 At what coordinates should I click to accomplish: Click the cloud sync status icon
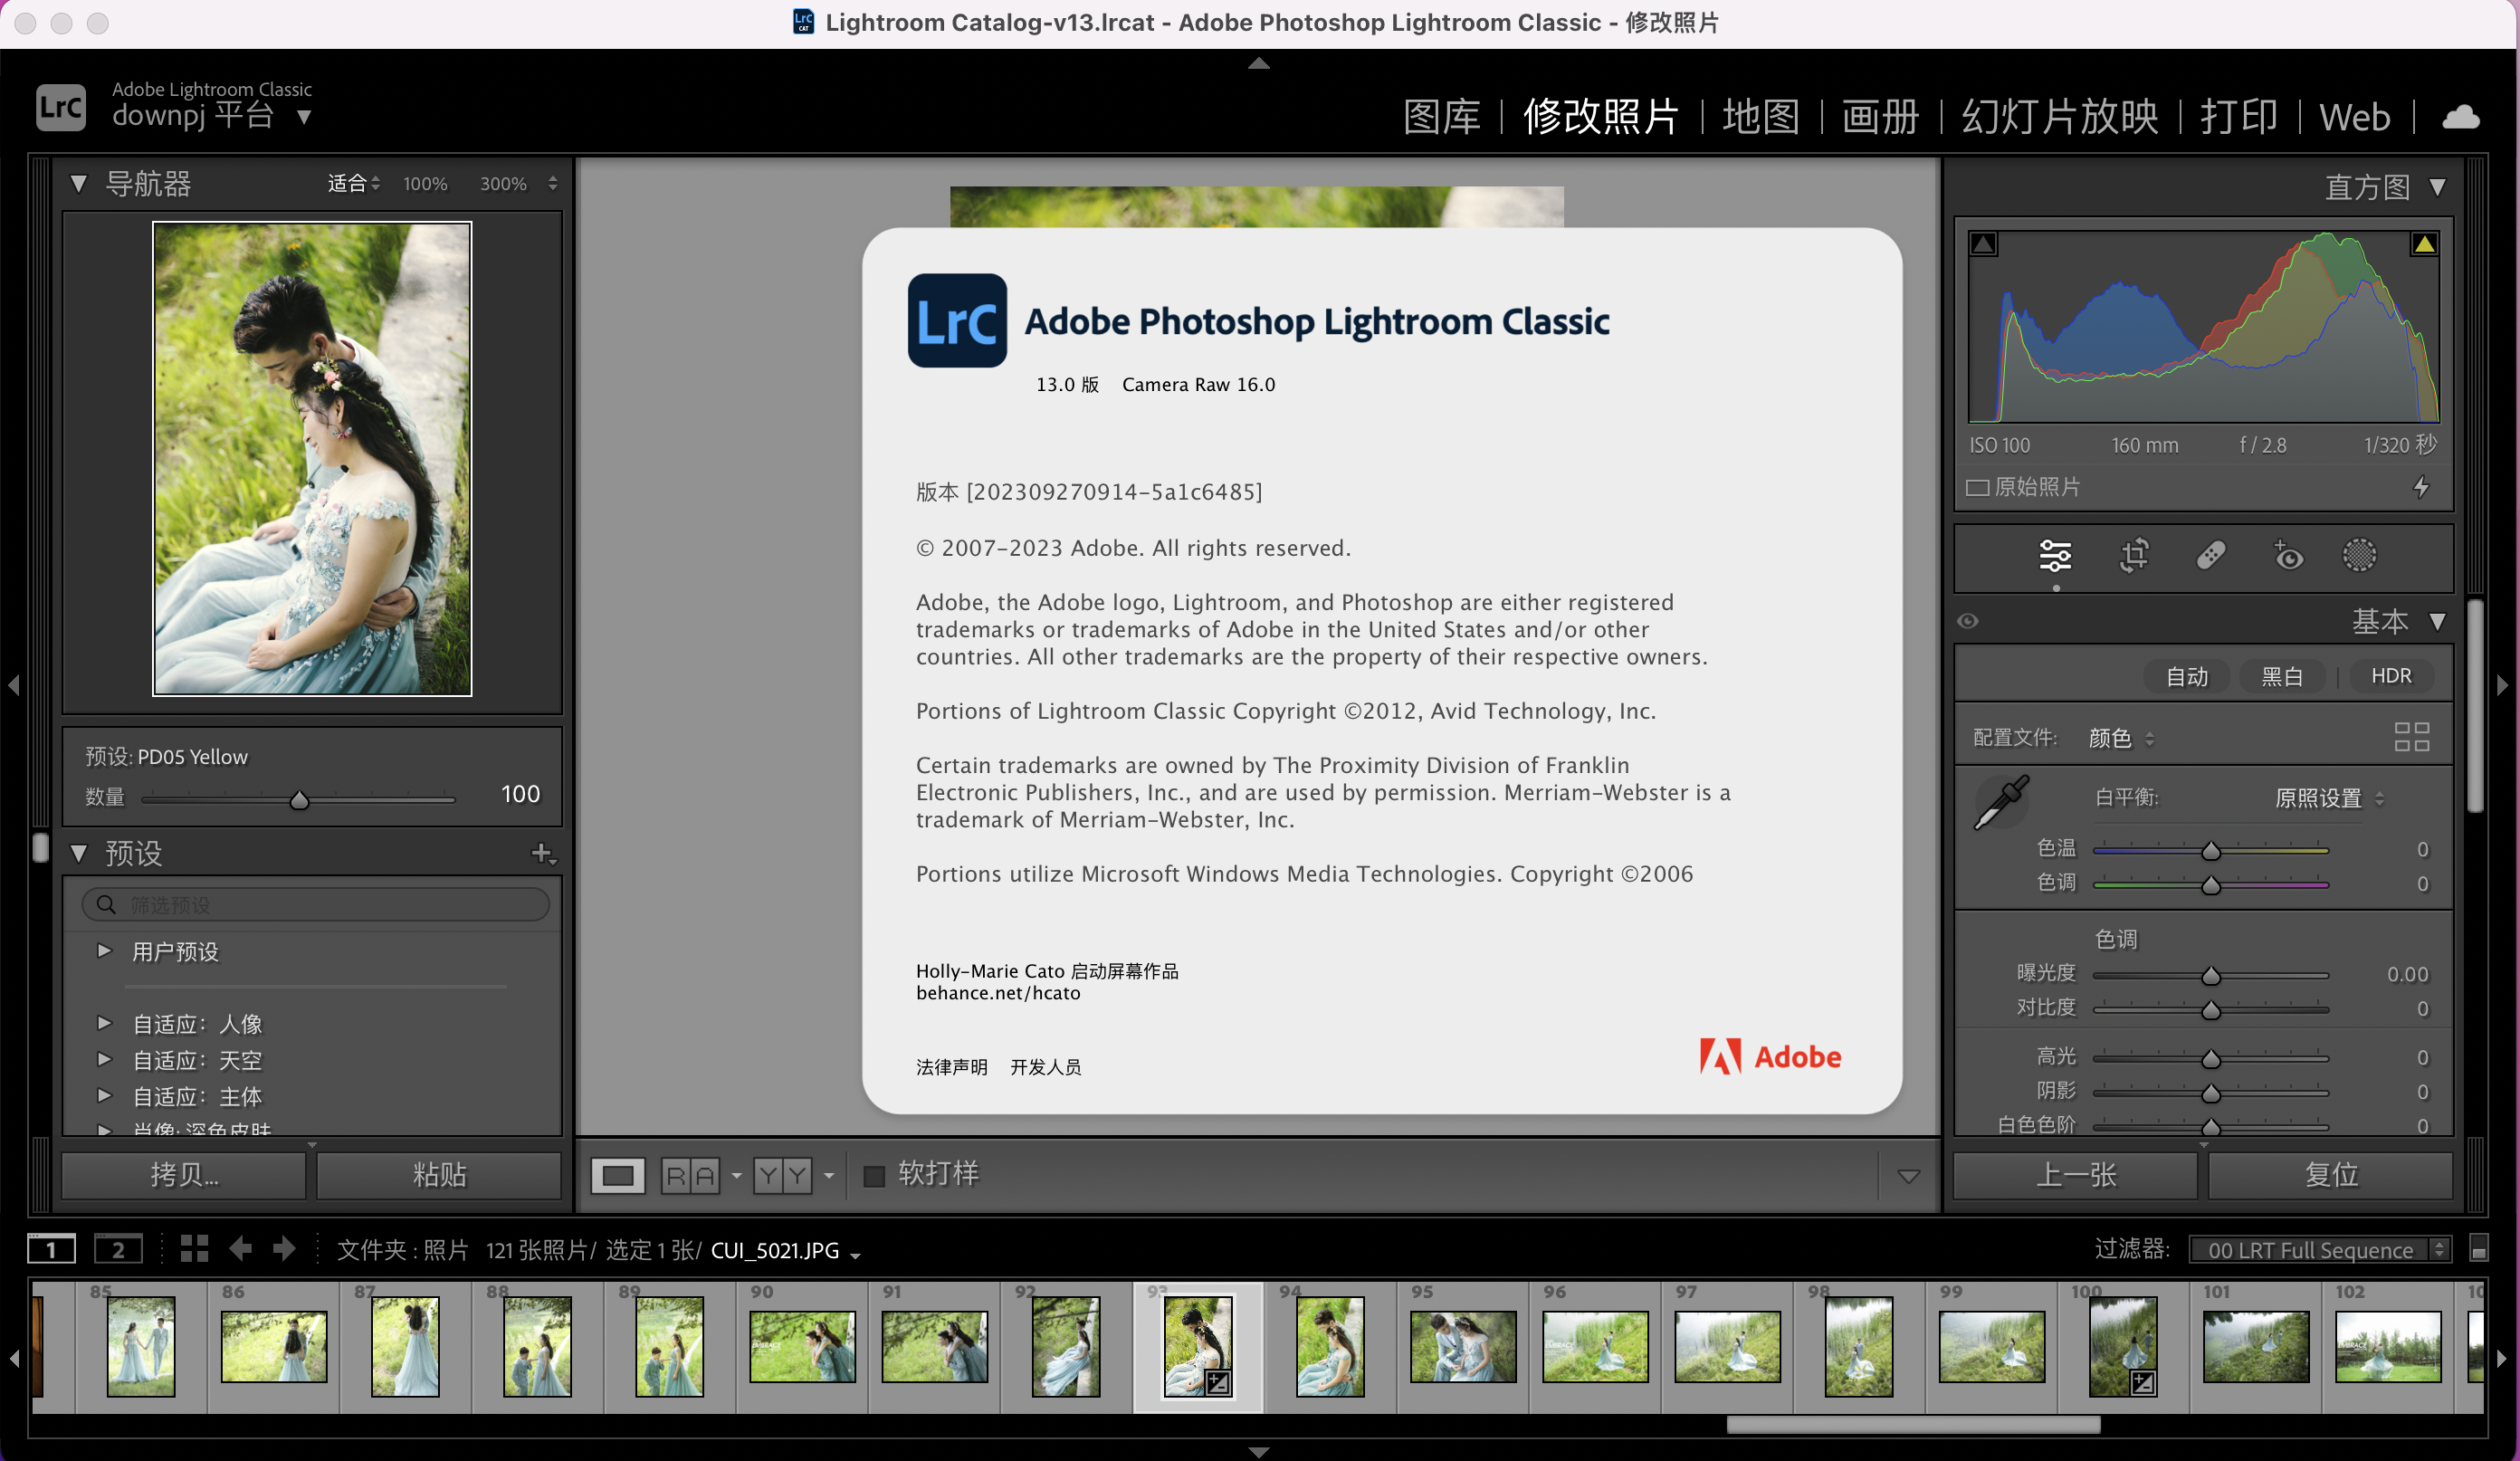[x=2460, y=117]
